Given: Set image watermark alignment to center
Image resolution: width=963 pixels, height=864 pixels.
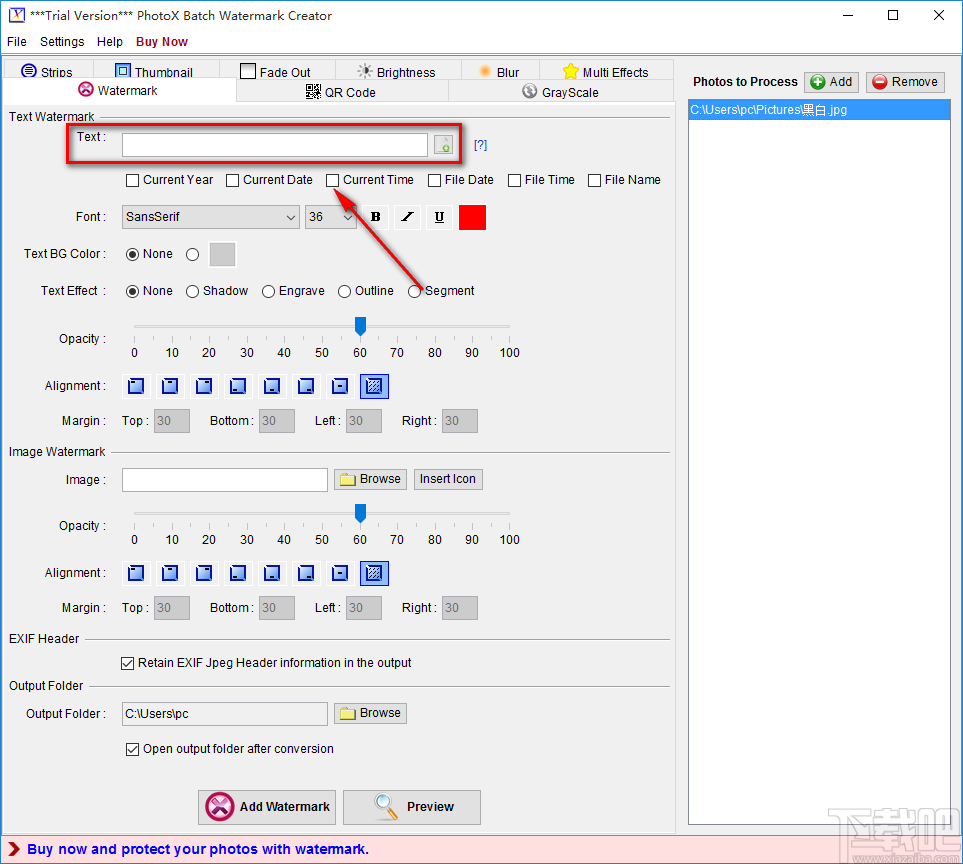Looking at the screenshot, I should tap(340, 573).
